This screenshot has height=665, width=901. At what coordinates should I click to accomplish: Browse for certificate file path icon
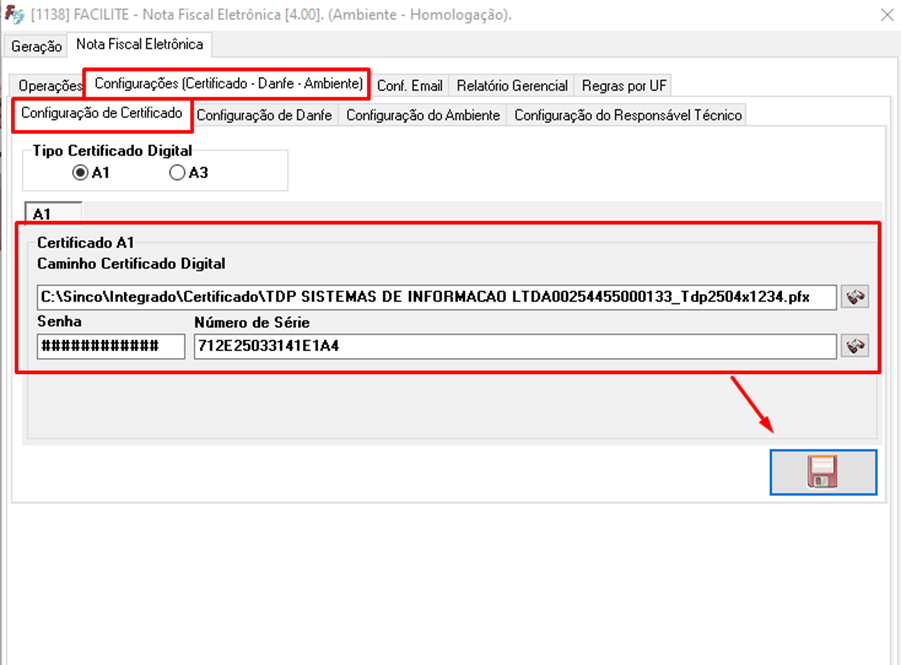point(855,297)
